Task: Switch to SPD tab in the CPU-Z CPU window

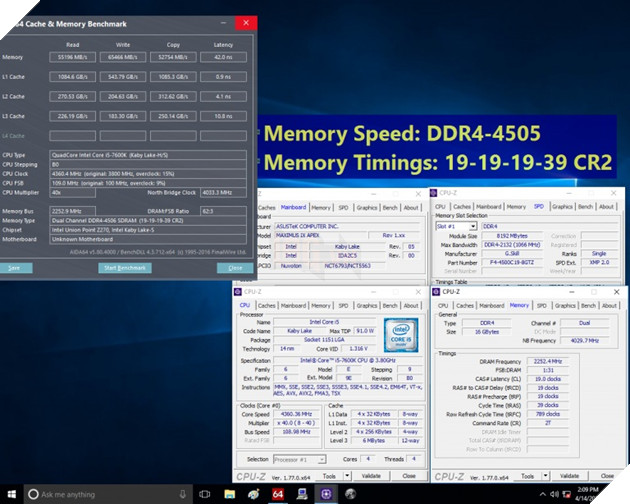Action: pos(343,306)
